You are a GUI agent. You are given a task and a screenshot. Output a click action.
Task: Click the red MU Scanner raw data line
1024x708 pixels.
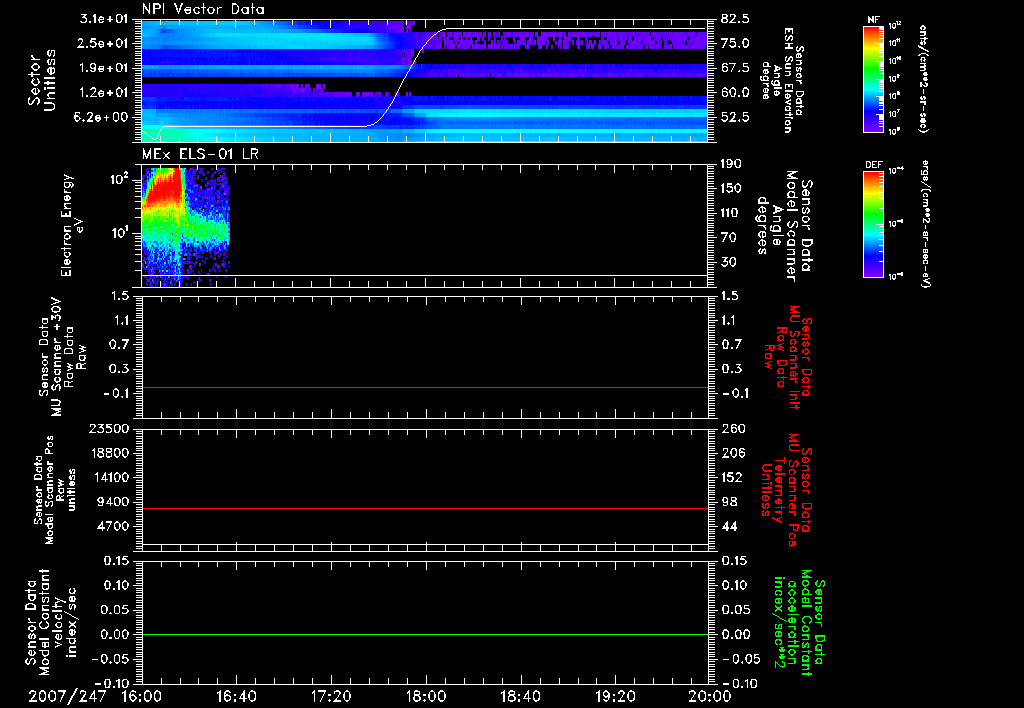click(425, 387)
